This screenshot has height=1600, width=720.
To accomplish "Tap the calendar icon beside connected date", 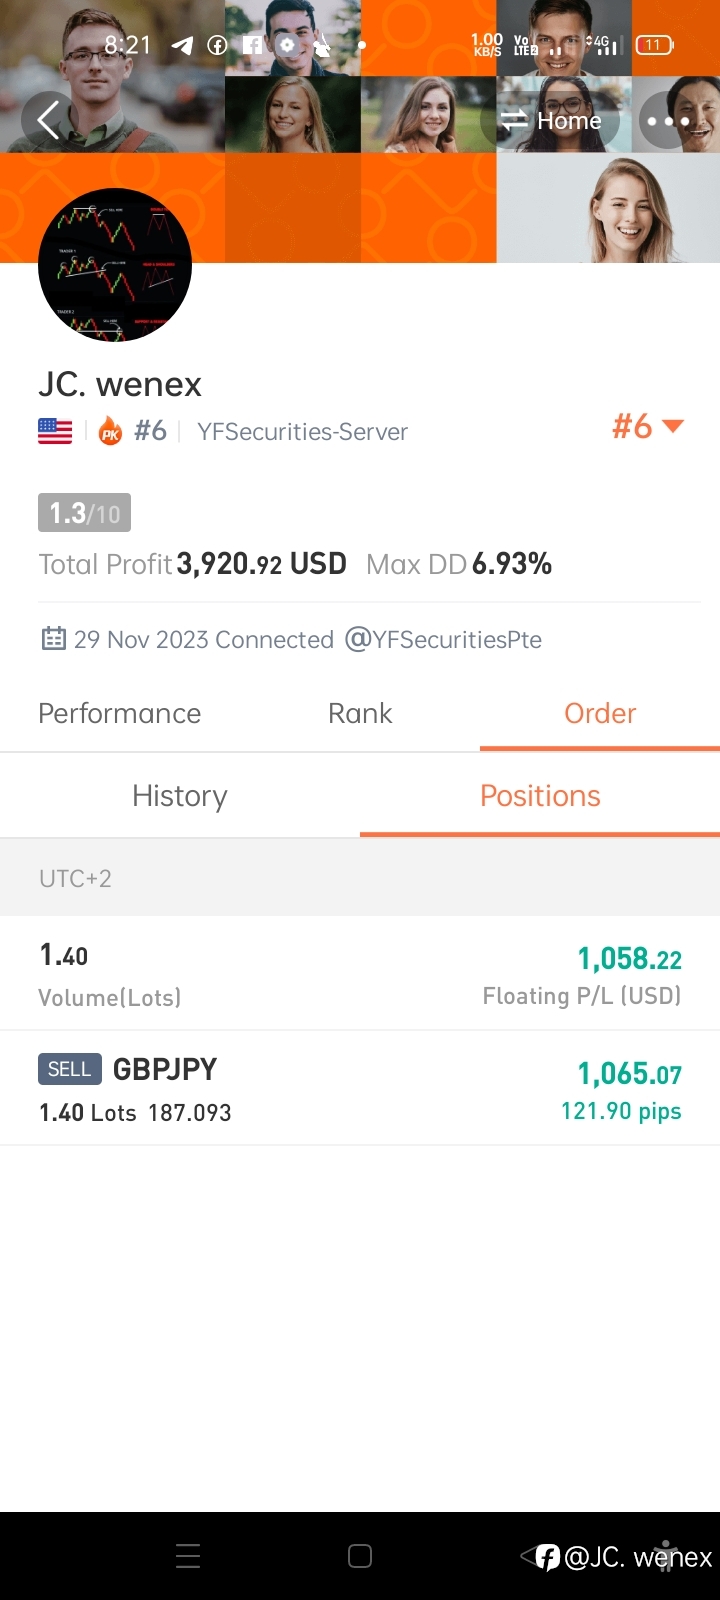I will click(53, 638).
